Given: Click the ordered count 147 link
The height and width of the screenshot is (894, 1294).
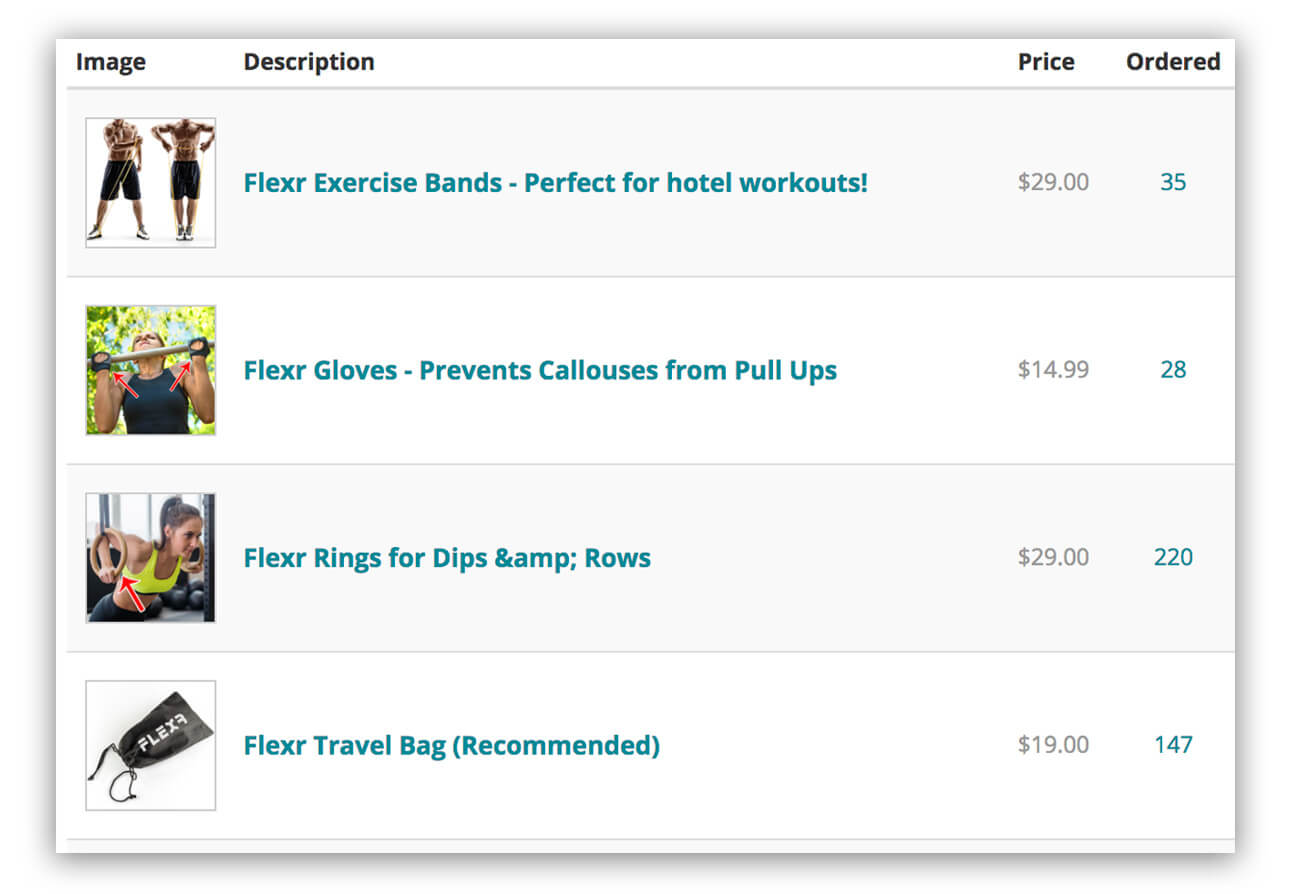Looking at the screenshot, I should click(1173, 745).
